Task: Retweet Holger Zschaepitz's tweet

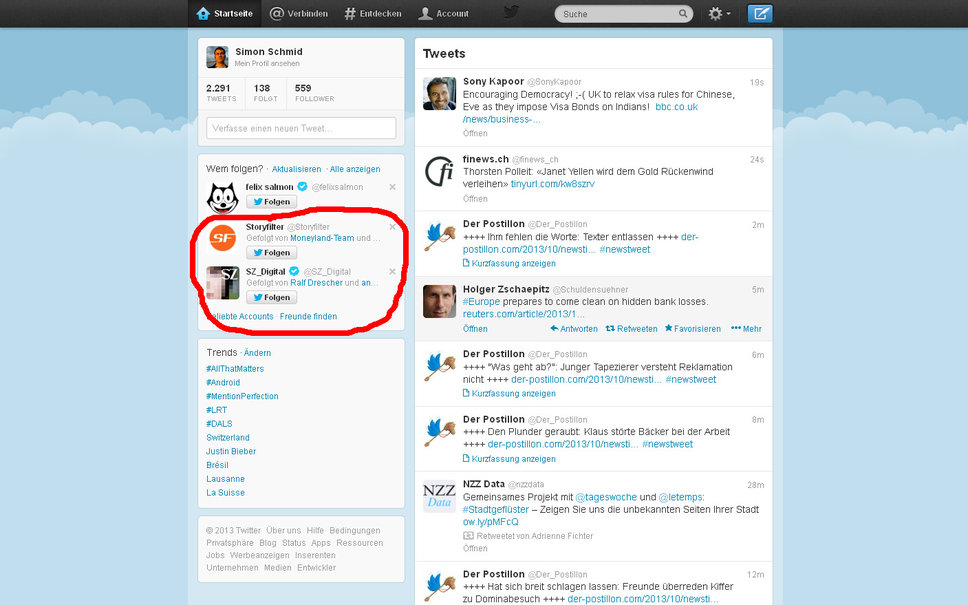Action: coord(632,329)
